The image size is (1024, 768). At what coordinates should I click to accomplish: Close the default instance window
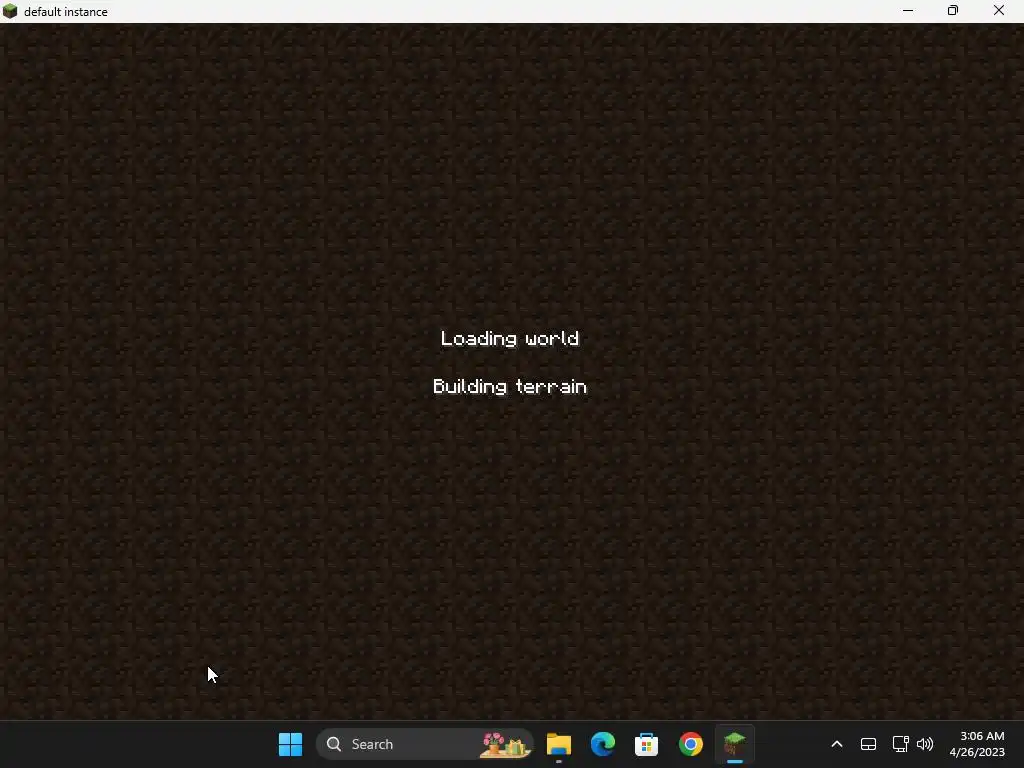pyautogui.click(x=999, y=11)
